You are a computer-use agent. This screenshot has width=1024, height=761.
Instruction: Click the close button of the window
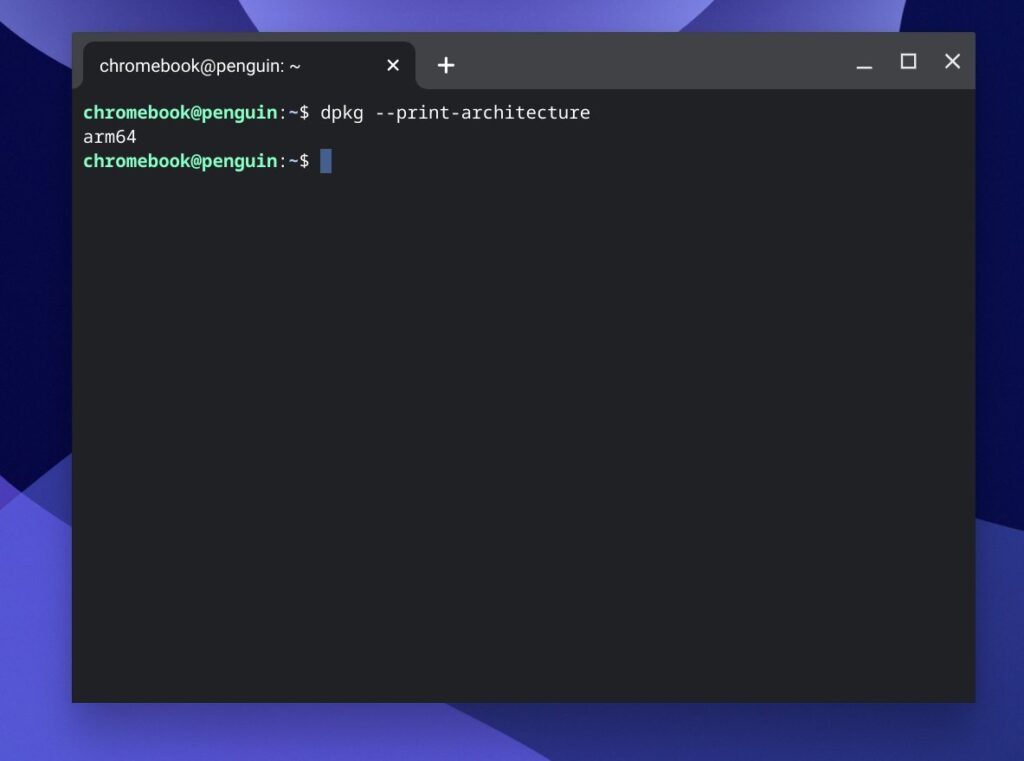click(x=951, y=61)
